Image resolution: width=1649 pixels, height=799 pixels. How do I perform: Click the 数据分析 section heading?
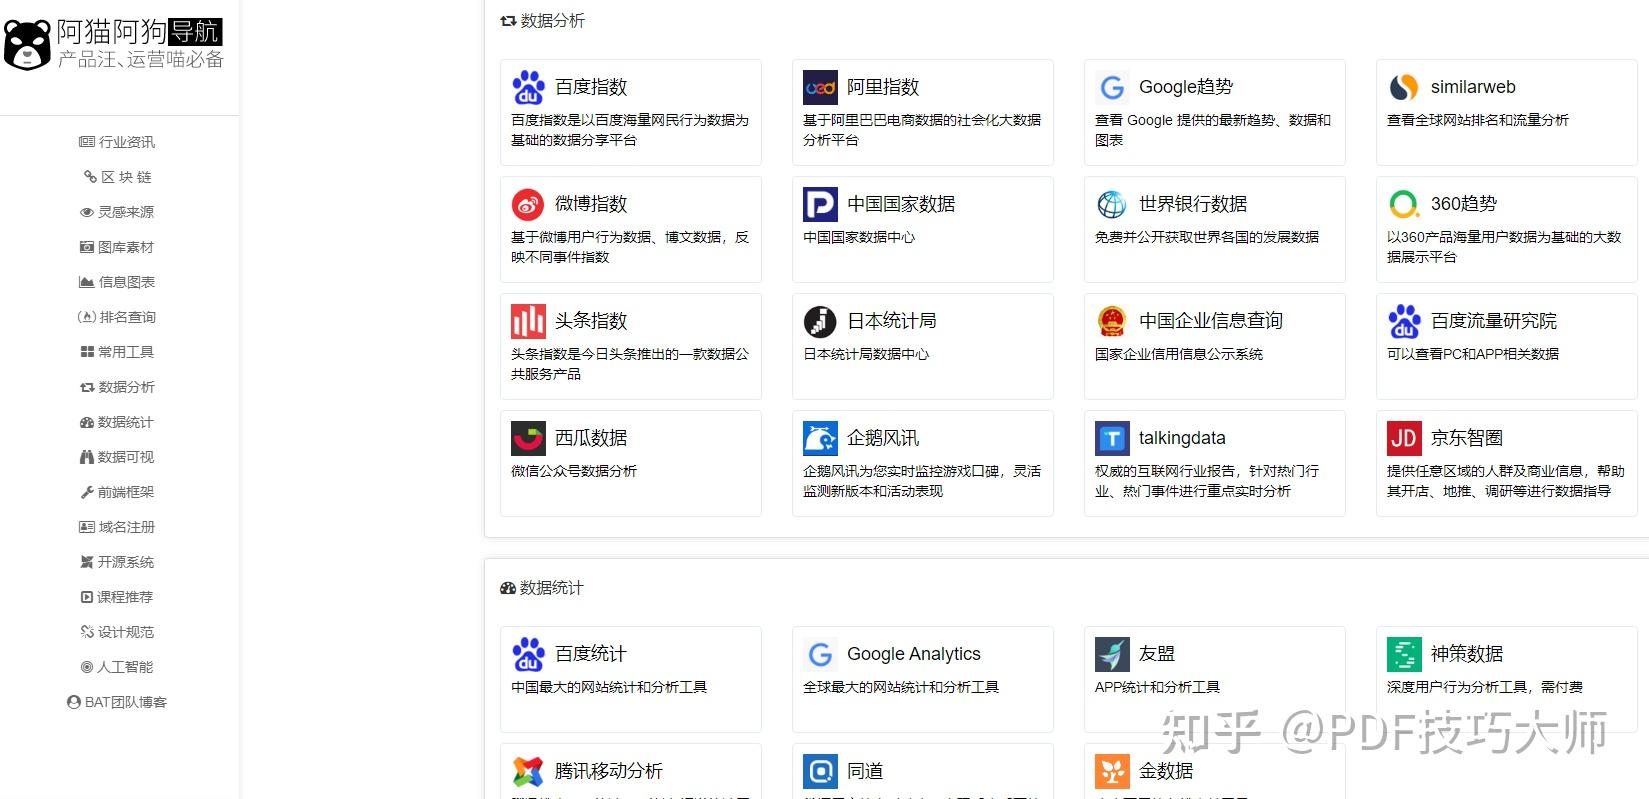click(543, 21)
